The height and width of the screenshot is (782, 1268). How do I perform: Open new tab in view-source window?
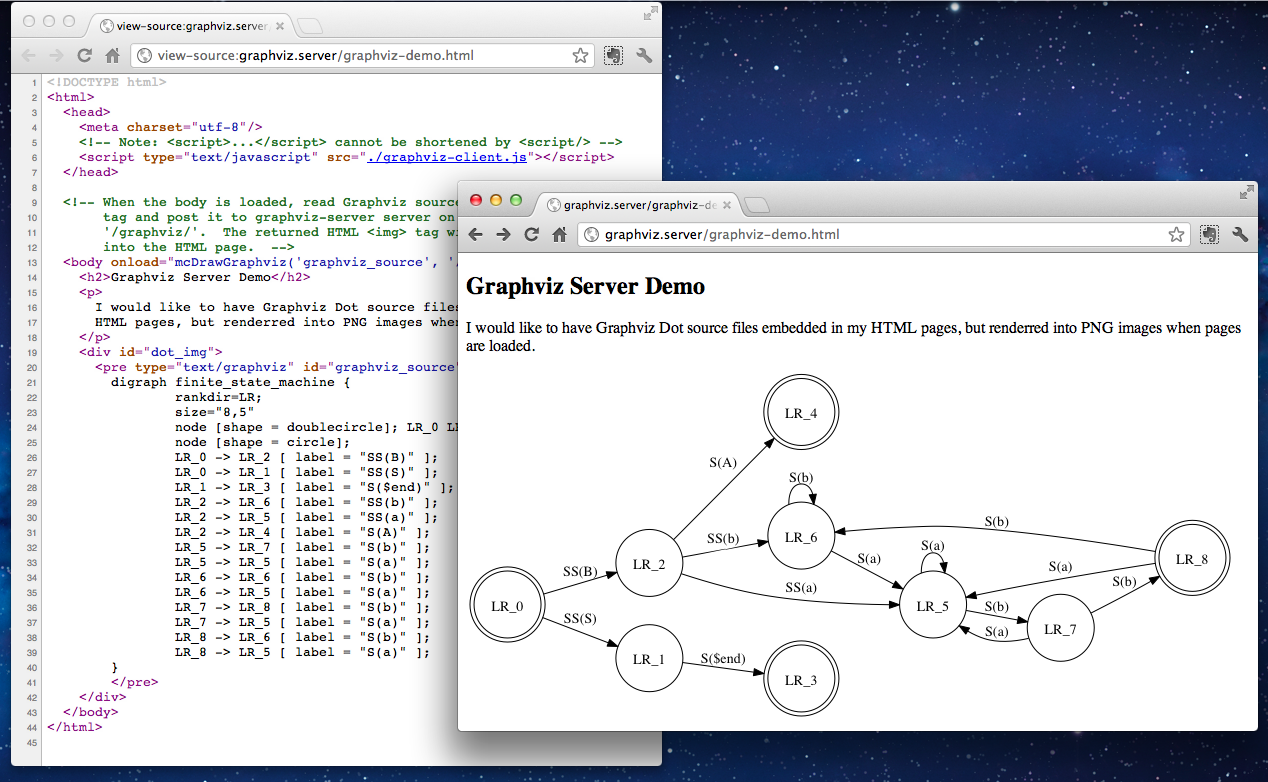pyautogui.click(x=310, y=27)
